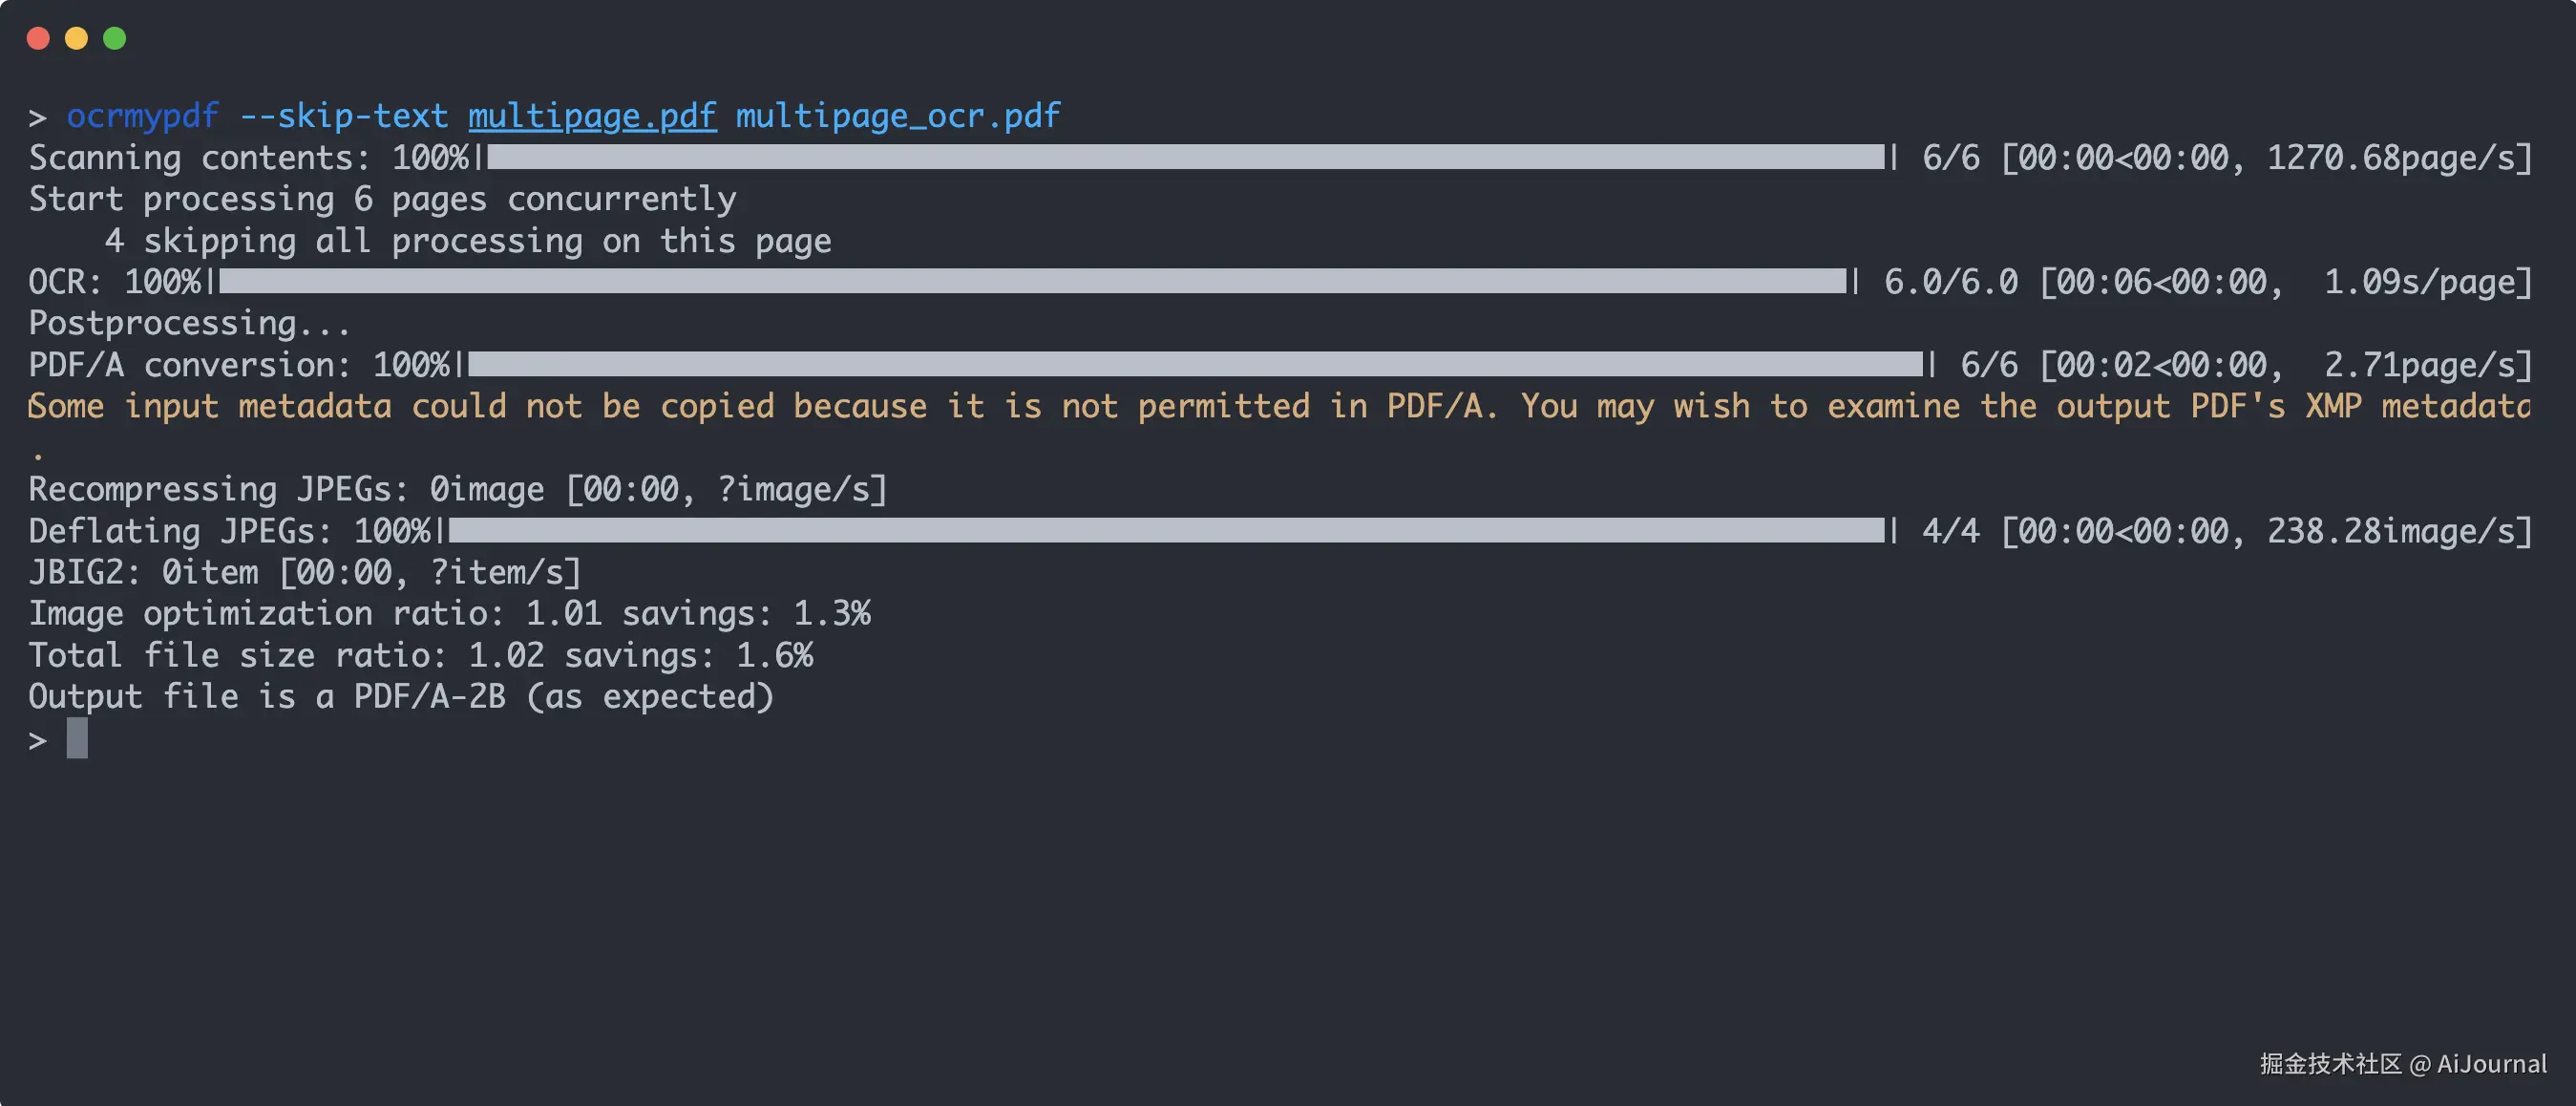Screen dimensions: 2576x1106
Task: Click the yellow minimize traffic light
Action: (76, 37)
